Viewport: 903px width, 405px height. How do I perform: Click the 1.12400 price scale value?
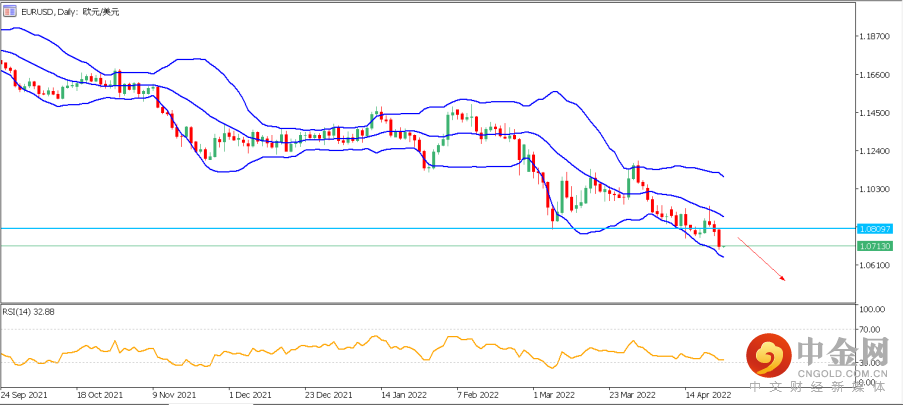coord(875,150)
